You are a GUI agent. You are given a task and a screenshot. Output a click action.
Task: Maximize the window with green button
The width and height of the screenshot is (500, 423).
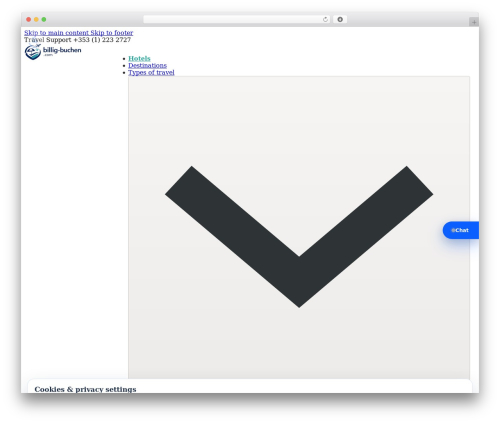[x=44, y=19]
